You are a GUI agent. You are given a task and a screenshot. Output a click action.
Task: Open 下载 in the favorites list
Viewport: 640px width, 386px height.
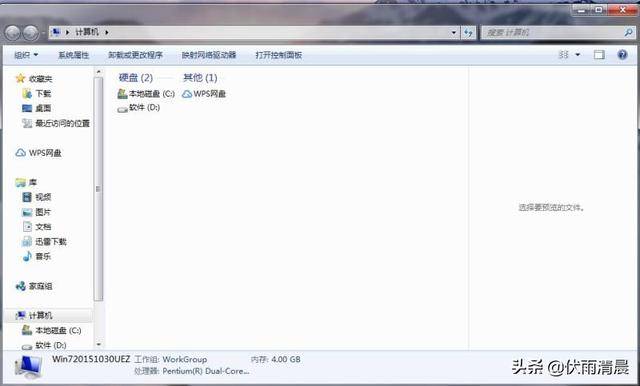43,94
